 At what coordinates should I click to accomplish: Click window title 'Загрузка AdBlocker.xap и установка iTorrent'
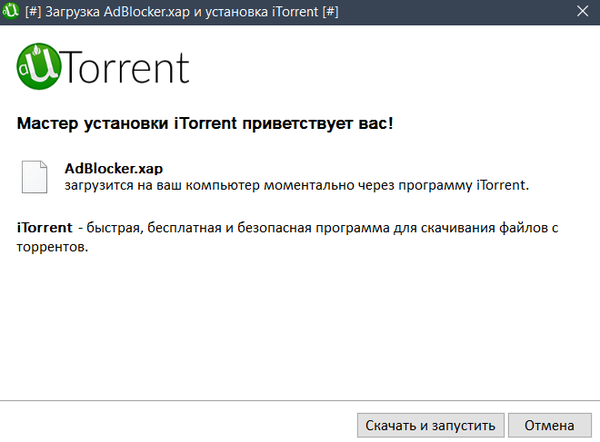[182, 12]
